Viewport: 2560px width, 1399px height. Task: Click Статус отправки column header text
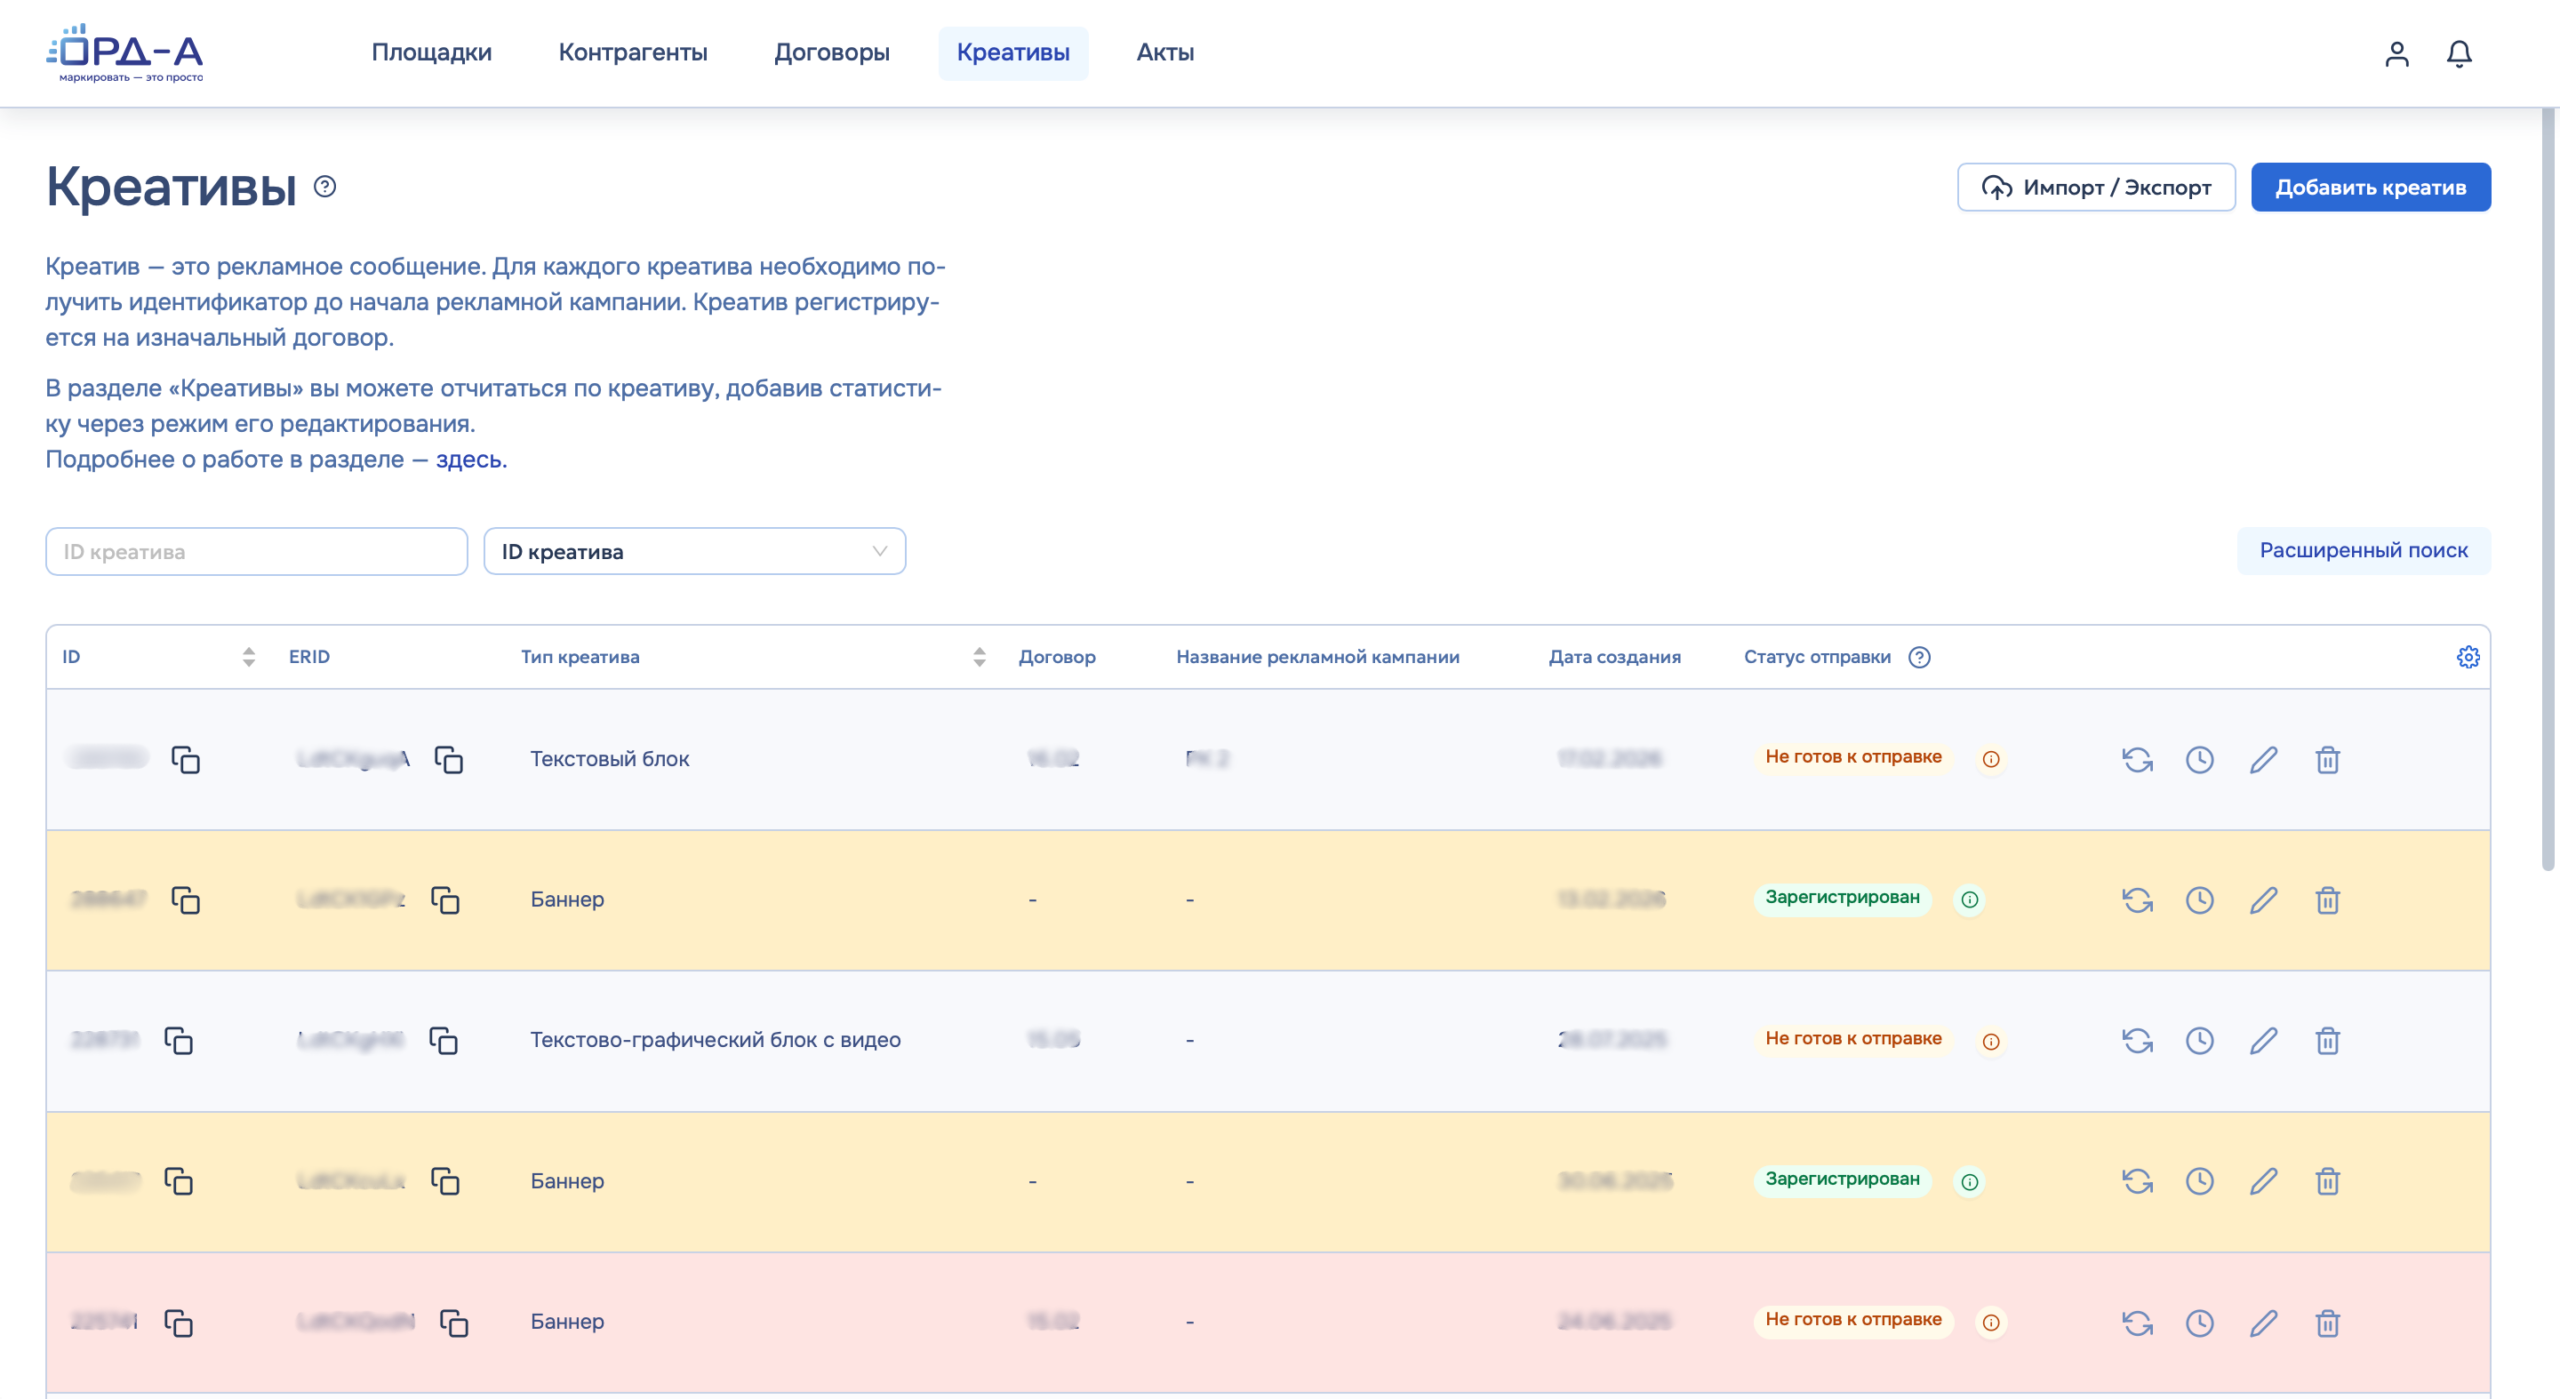pyautogui.click(x=1816, y=656)
